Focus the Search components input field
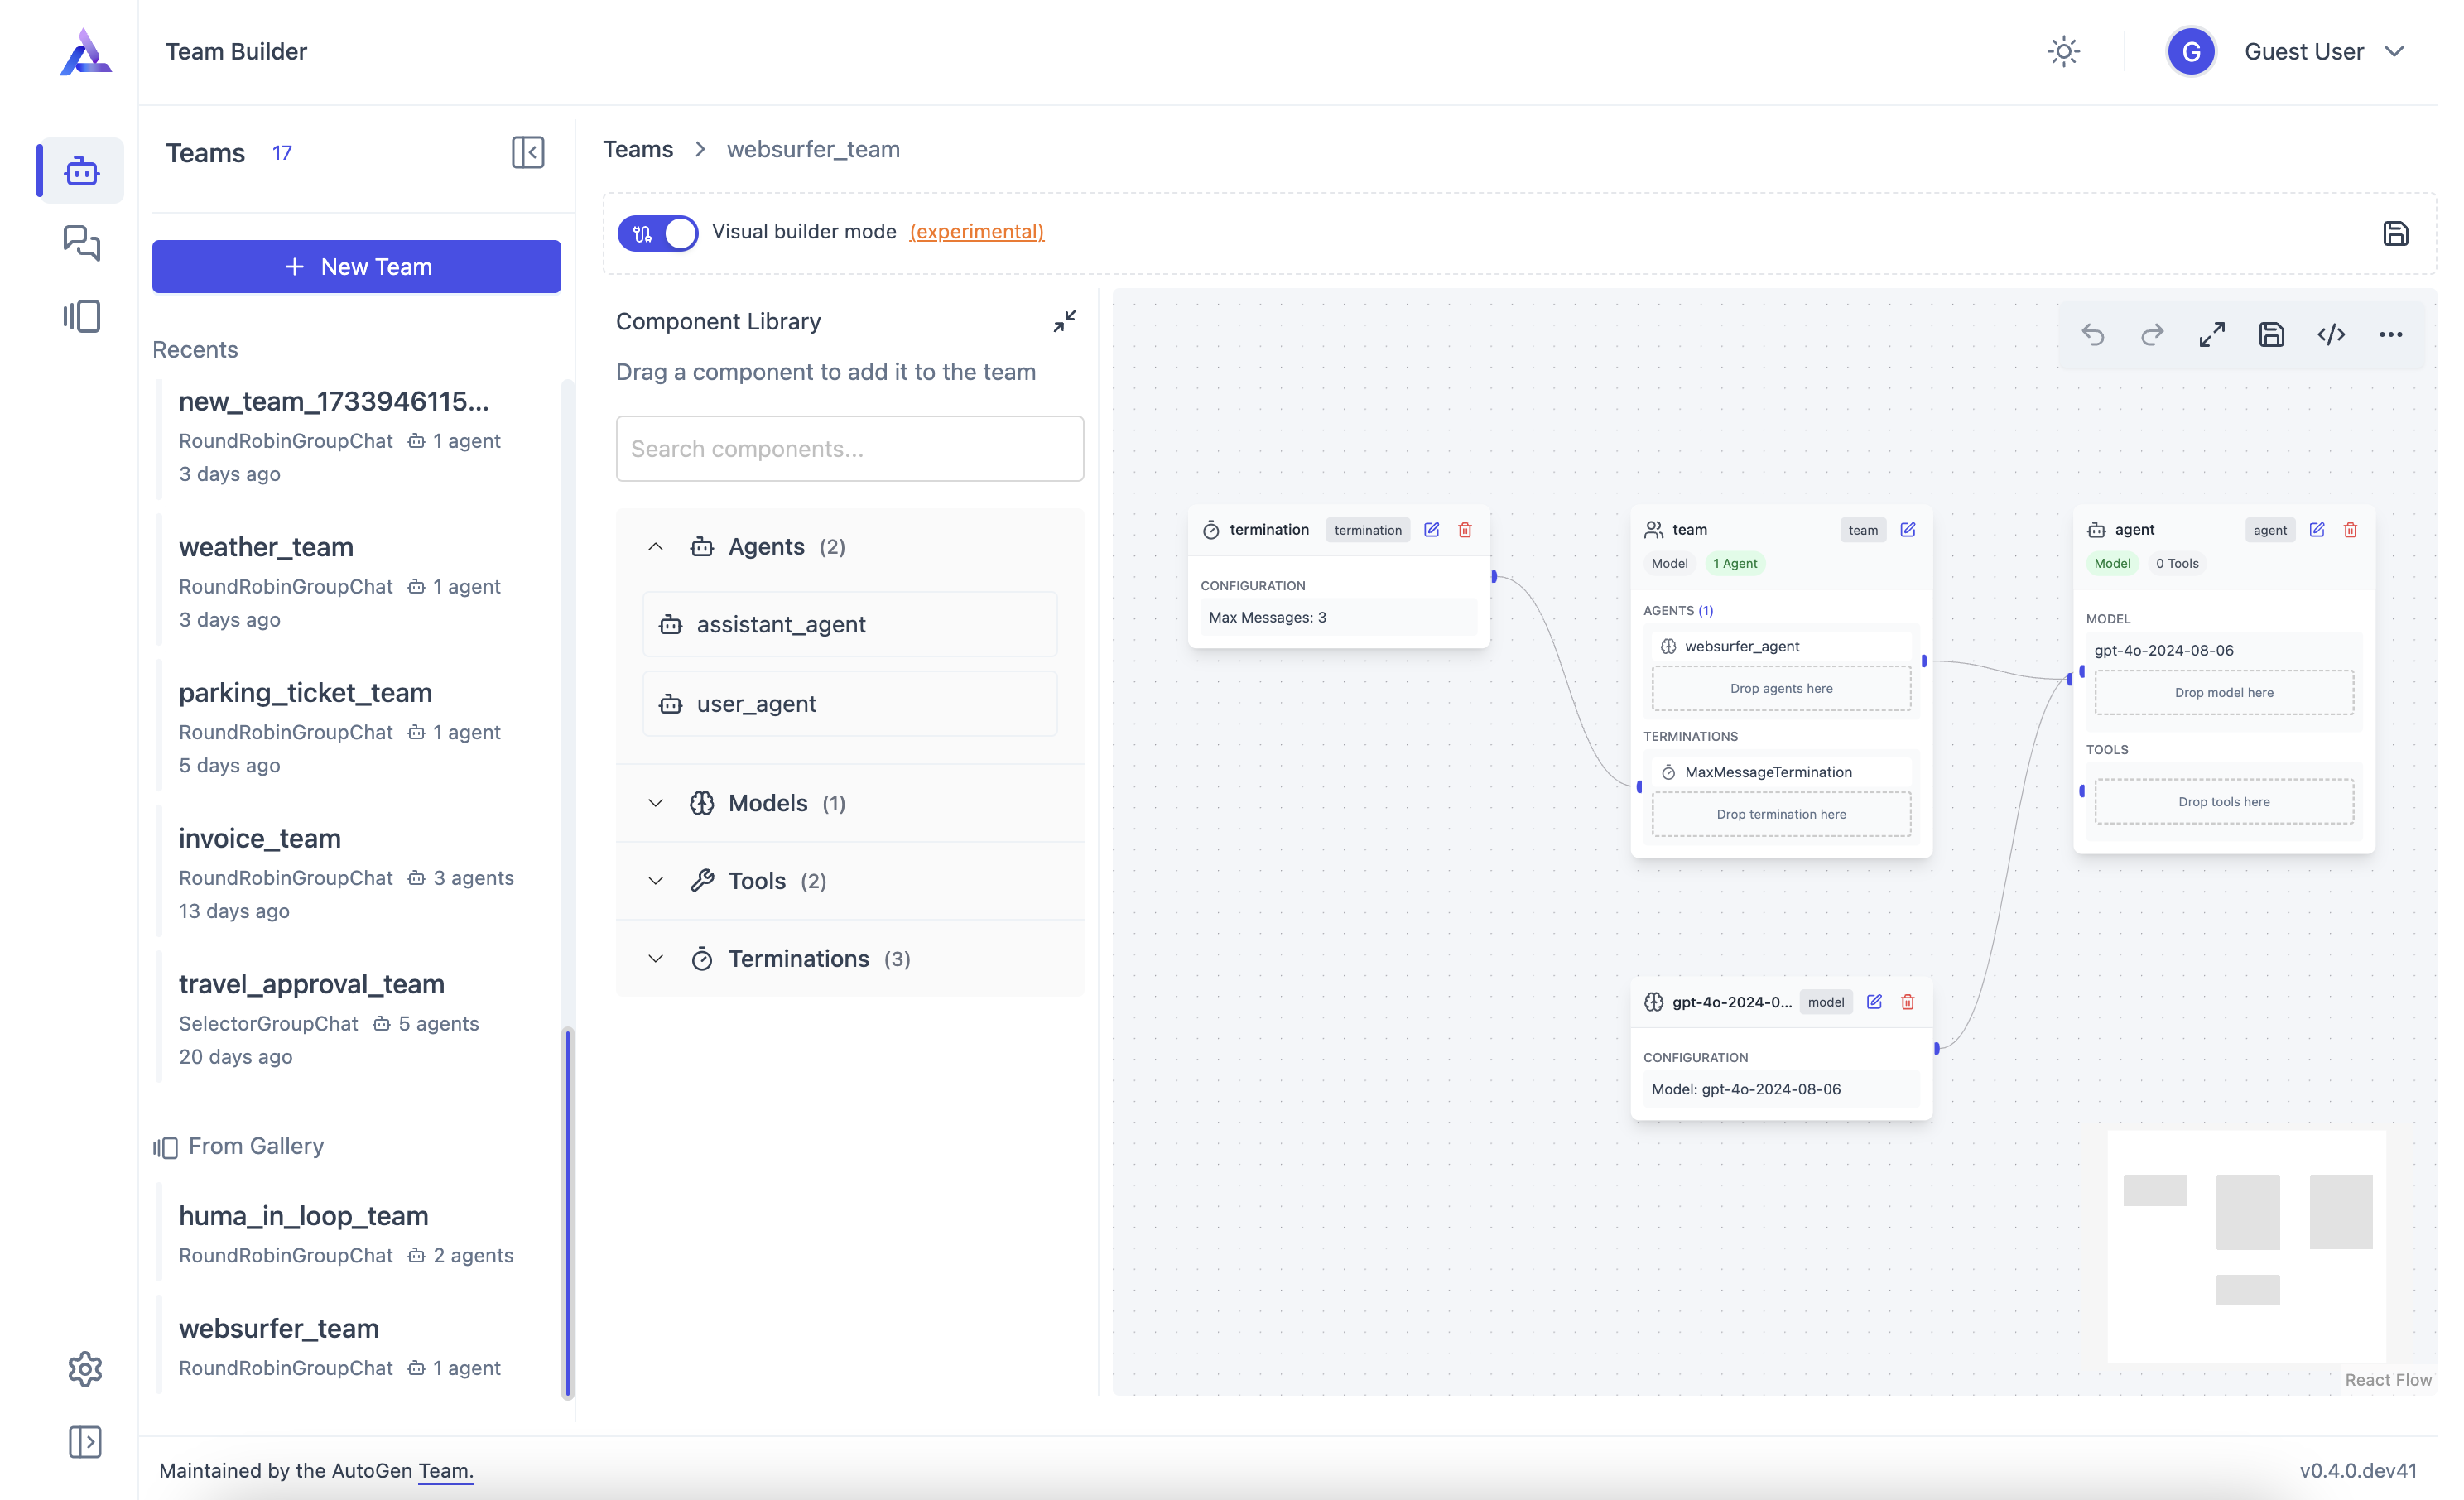Screen dimensions: 2464x1500 coord(850,449)
